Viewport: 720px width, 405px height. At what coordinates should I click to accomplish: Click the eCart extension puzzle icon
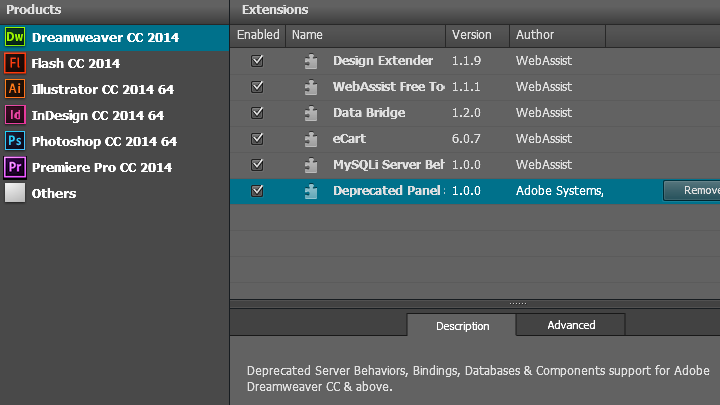coord(311,139)
